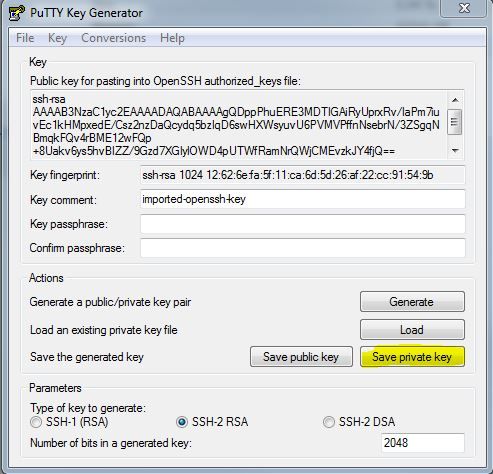The image size is (493, 474).
Task: Open the File menu
Action: [25, 38]
